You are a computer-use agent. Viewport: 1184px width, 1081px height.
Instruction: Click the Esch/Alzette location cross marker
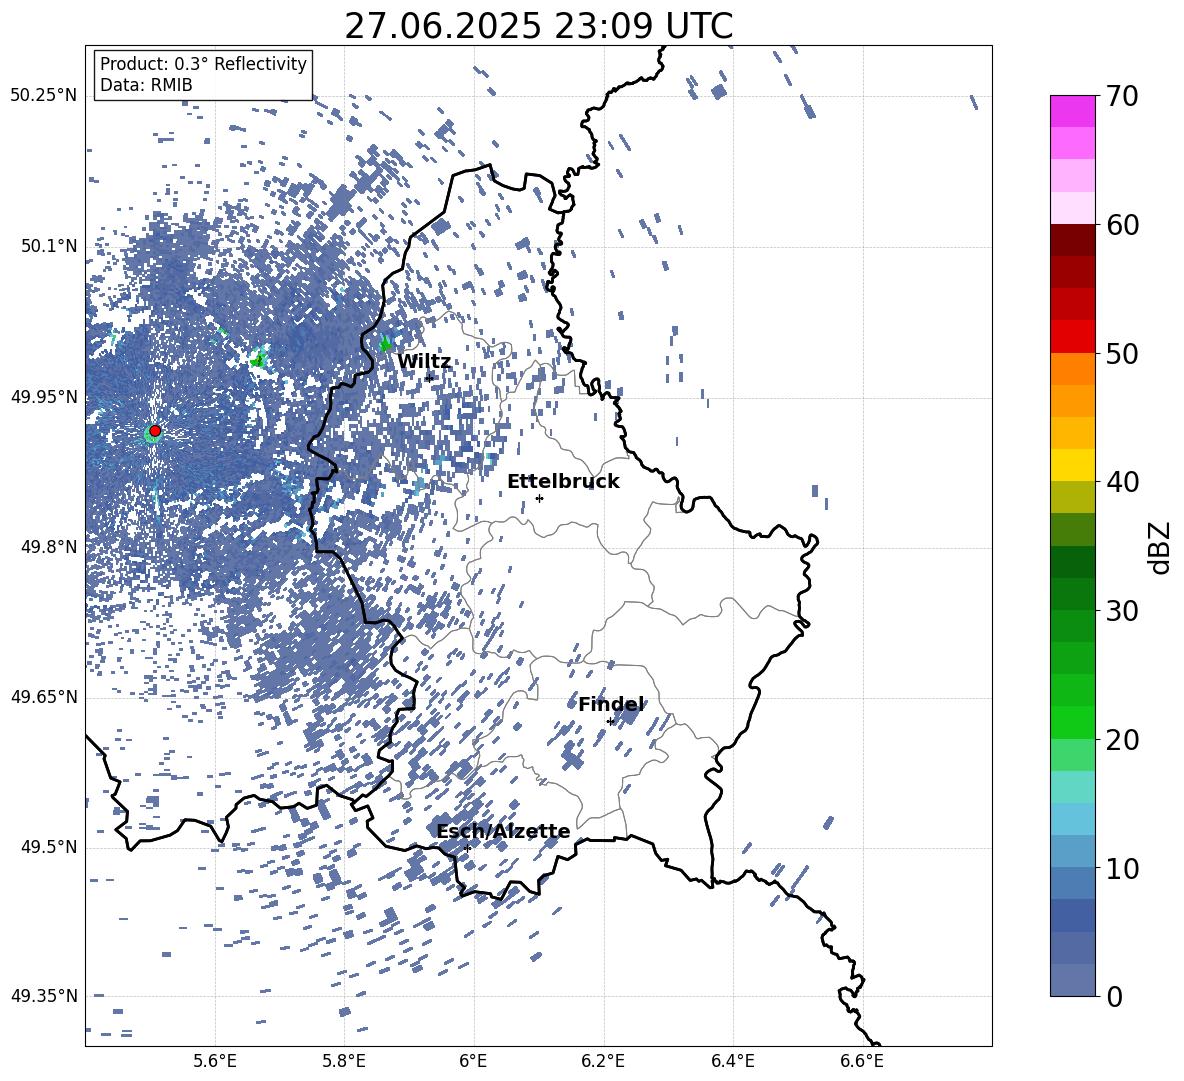[x=467, y=848]
